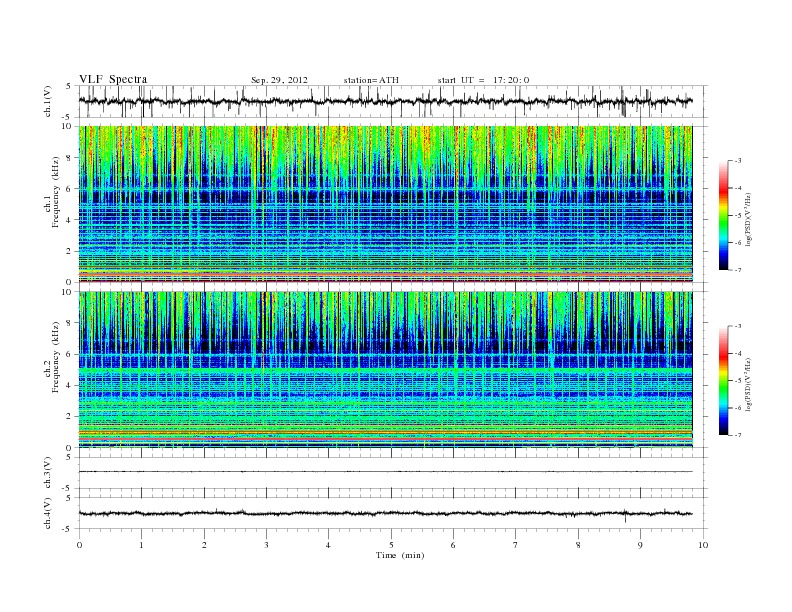
Task: Click the date 'Sep. 29, 2012'
Action: 279,80
